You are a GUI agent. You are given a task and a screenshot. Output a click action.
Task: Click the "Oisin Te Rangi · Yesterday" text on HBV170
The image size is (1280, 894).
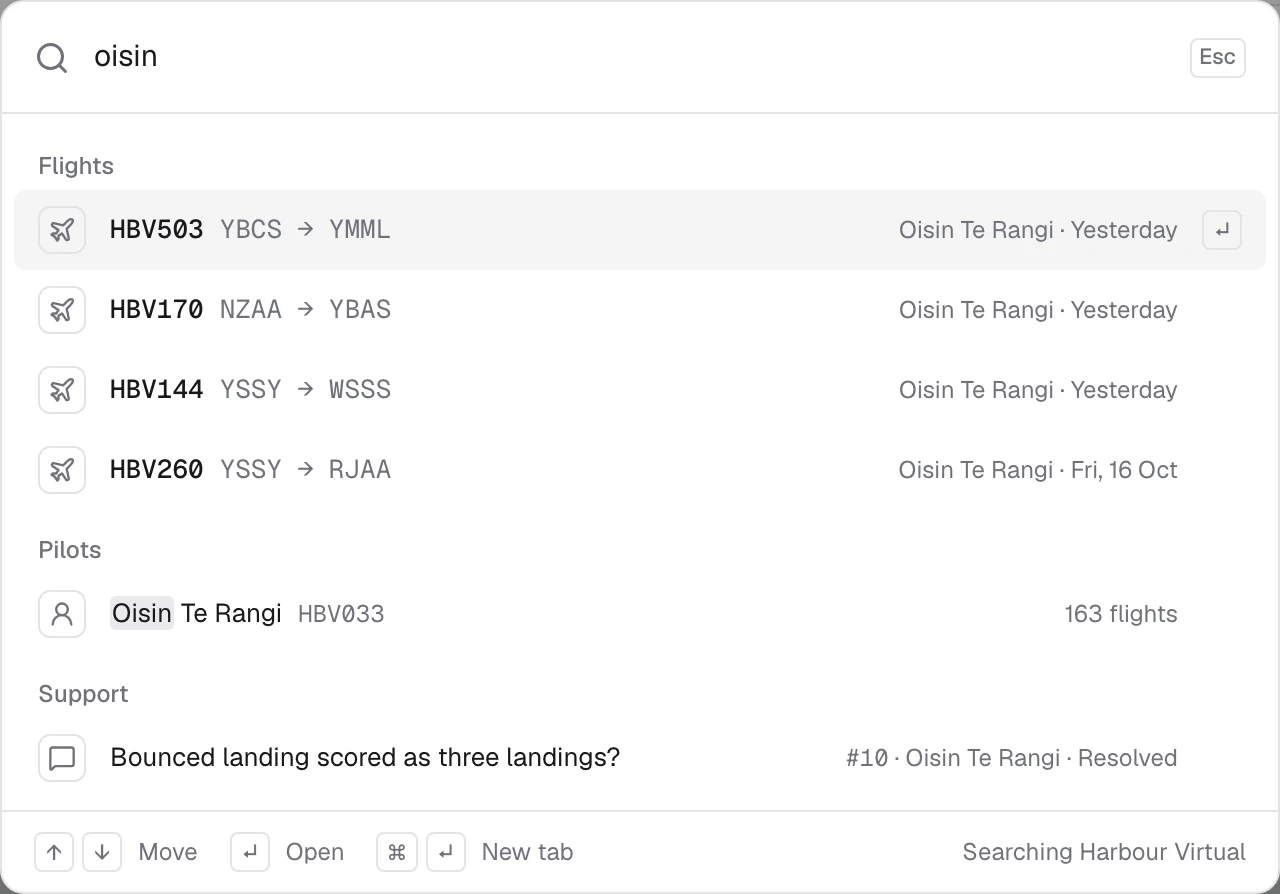(x=1038, y=310)
